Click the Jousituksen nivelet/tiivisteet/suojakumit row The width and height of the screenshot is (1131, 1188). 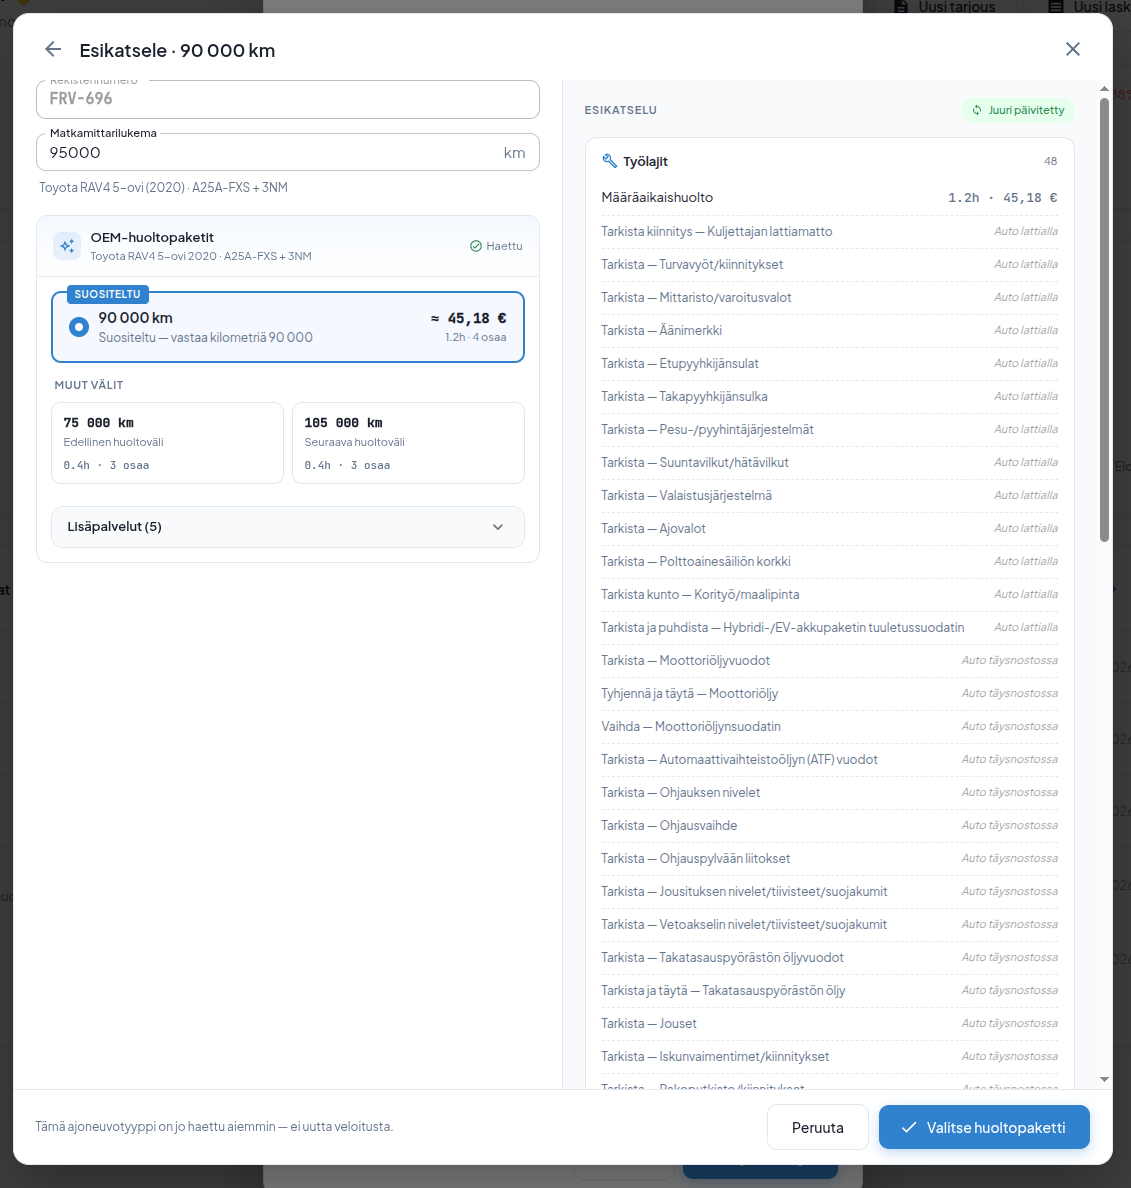(x=830, y=892)
